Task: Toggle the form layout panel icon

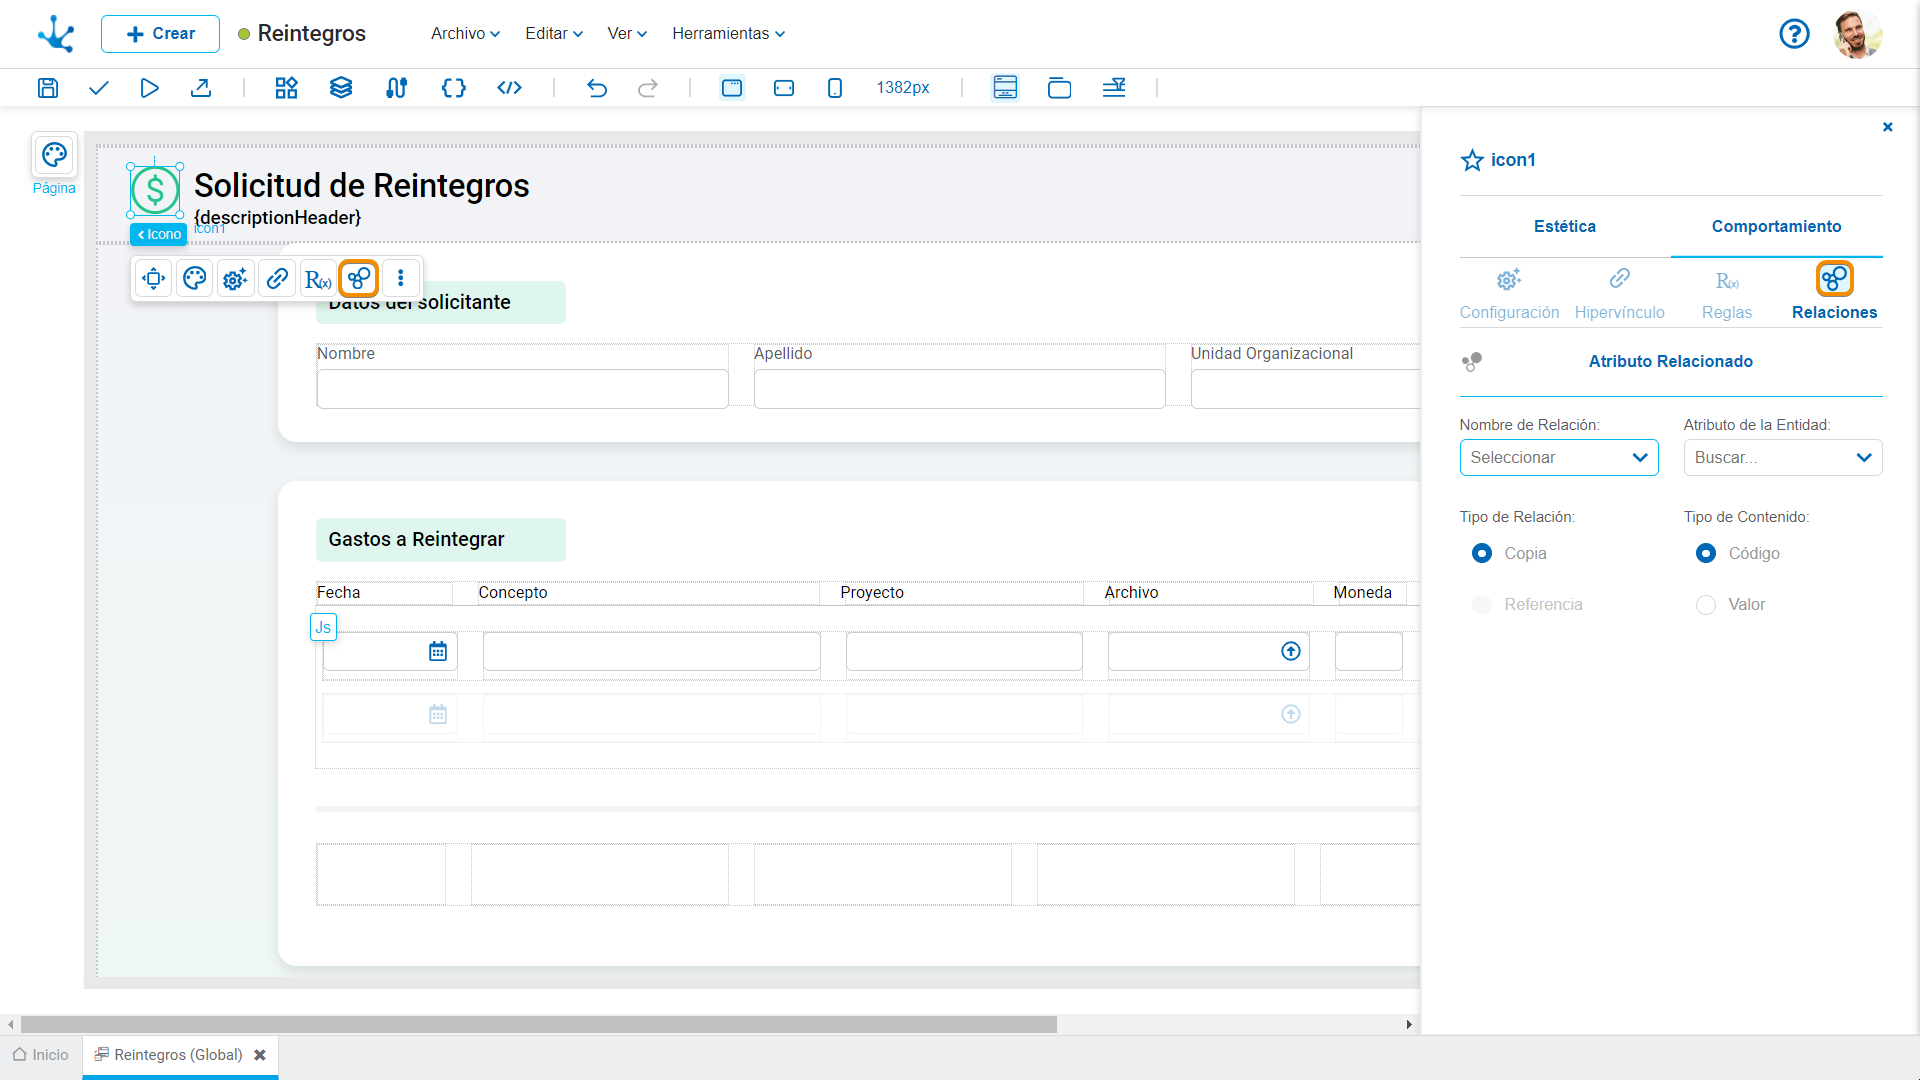Action: pos(1005,88)
